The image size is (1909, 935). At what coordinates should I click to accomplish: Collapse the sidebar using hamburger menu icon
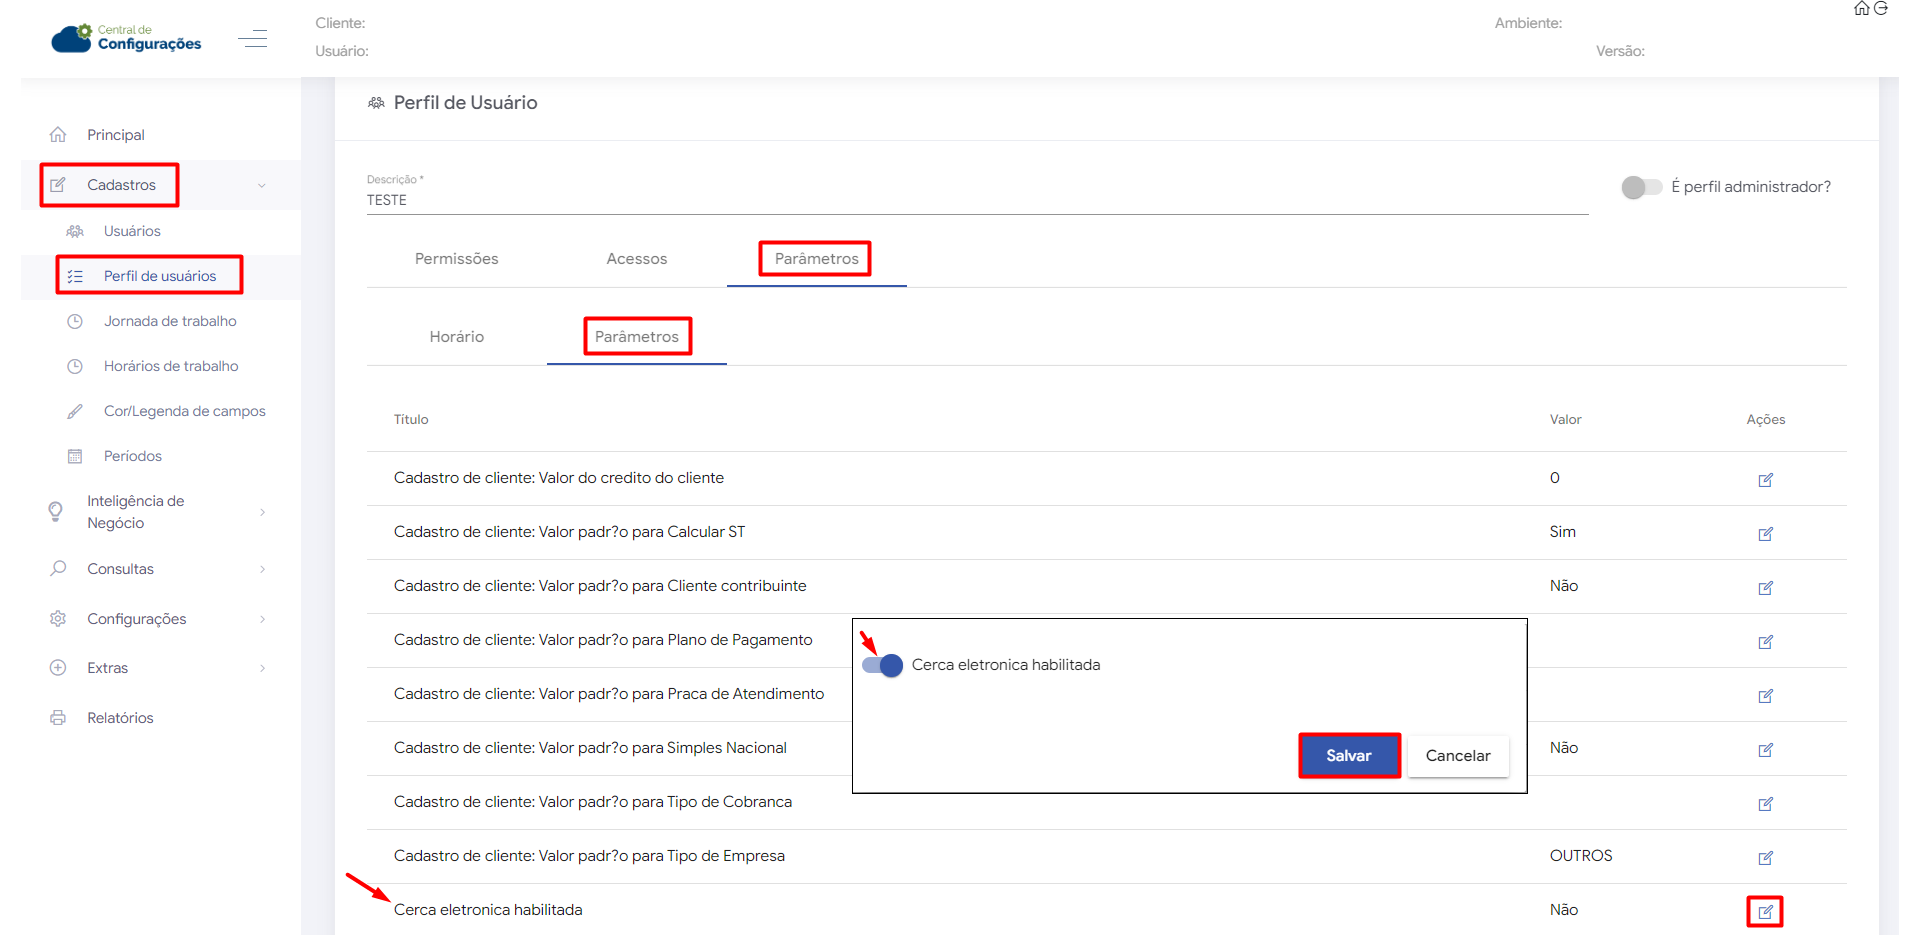[x=252, y=39]
